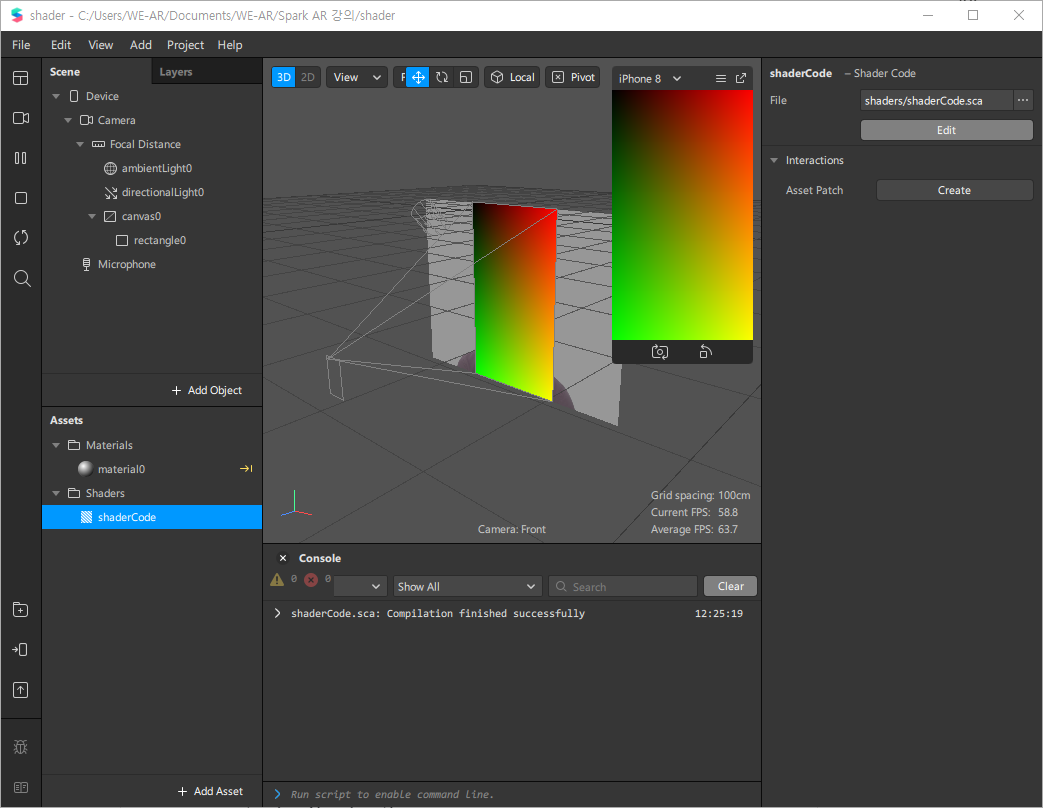Click the switch camera icon in simulator
This screenshot has height=808, width=1043.
[659, 352]
